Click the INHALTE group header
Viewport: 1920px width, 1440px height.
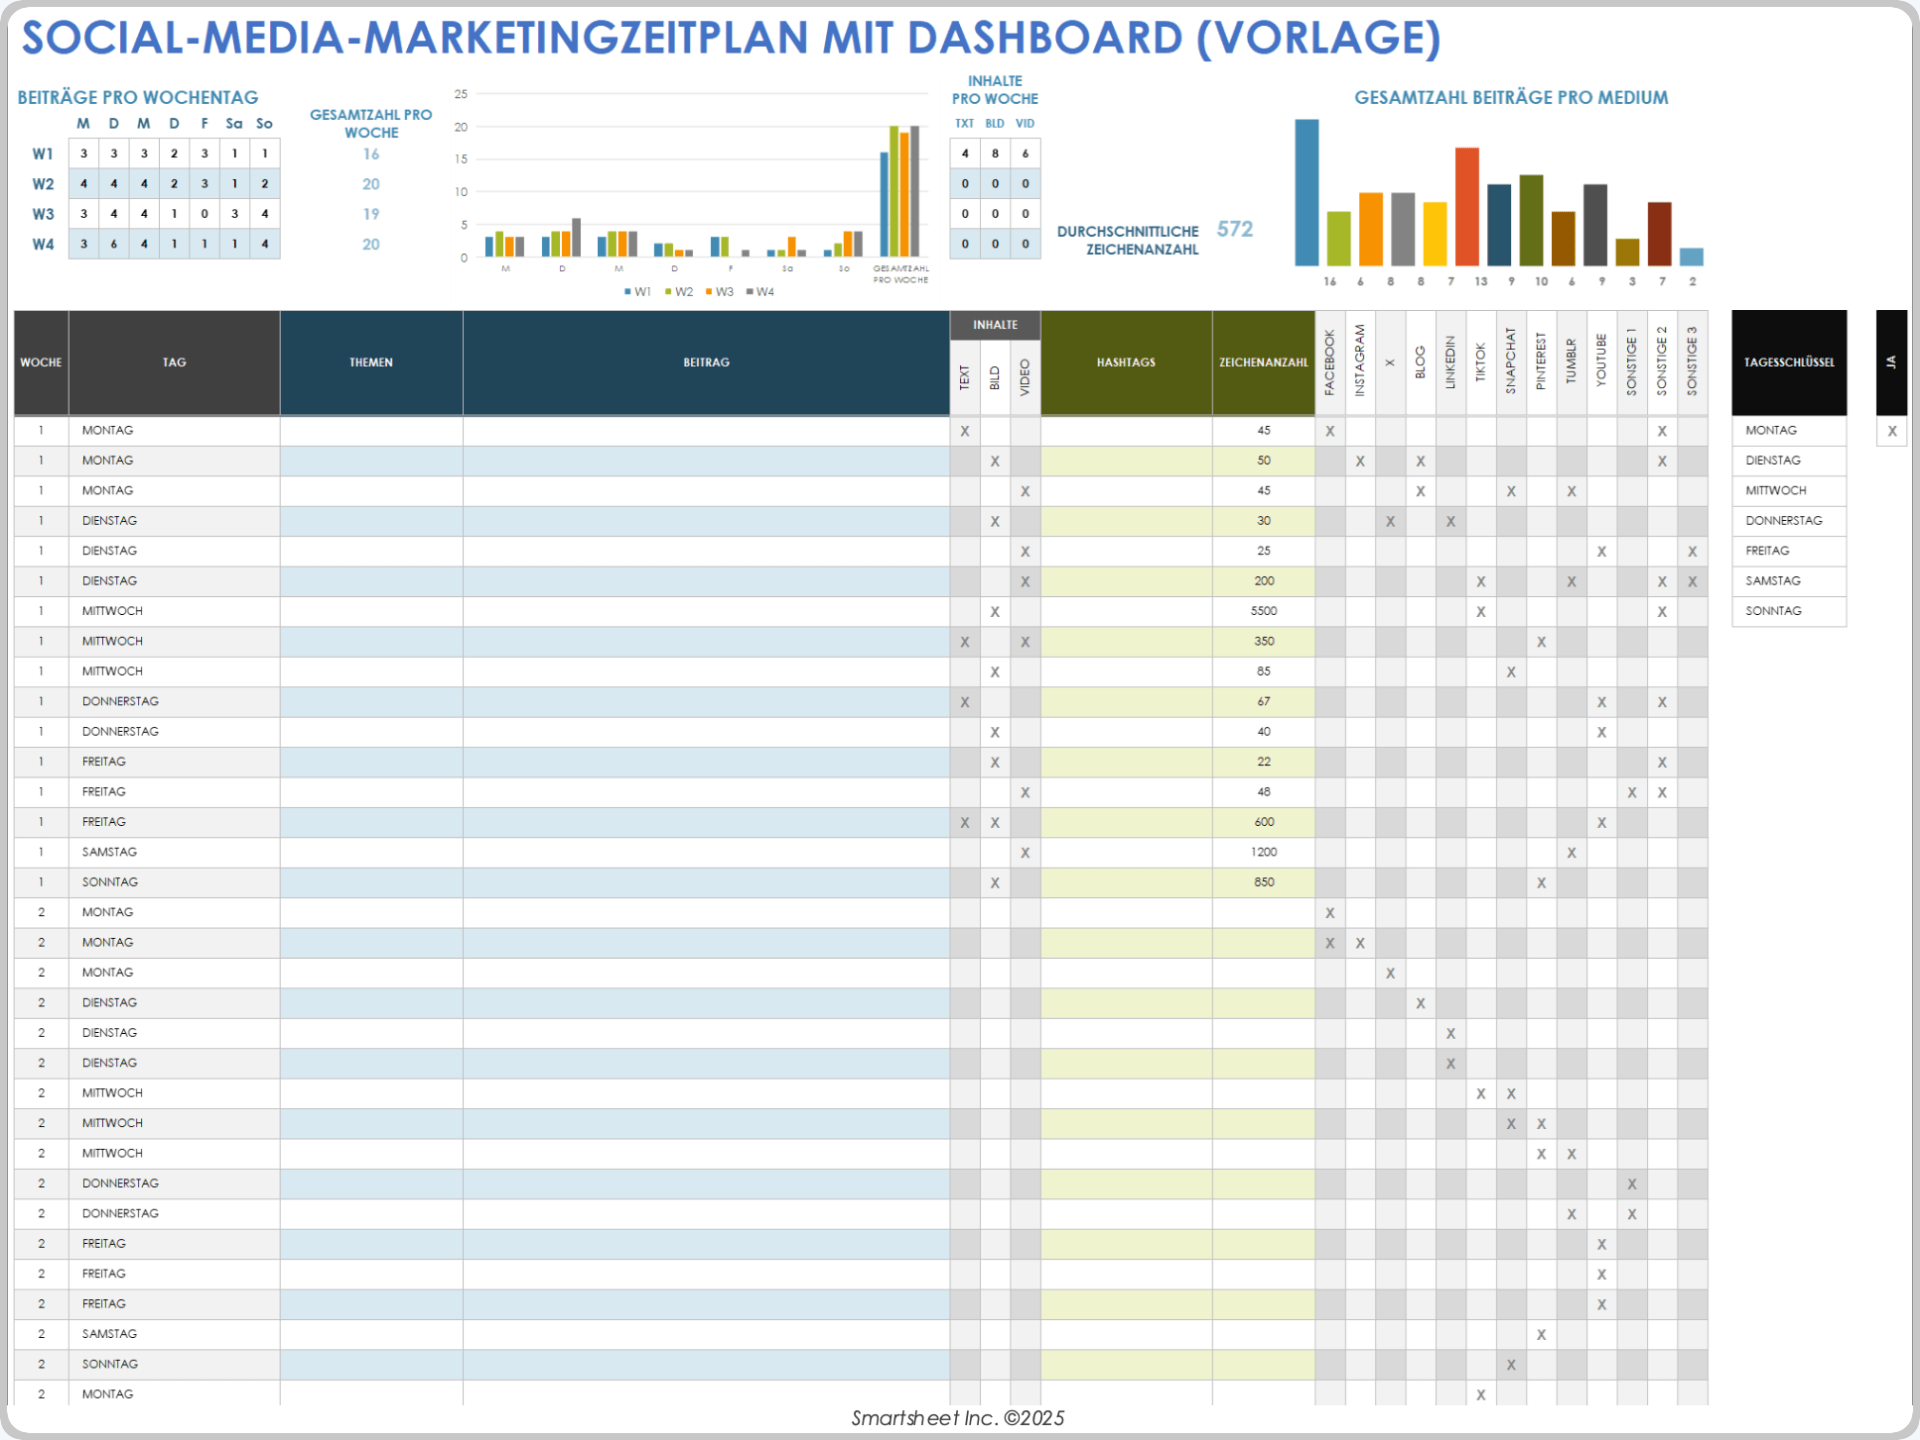tap(995, 325)
